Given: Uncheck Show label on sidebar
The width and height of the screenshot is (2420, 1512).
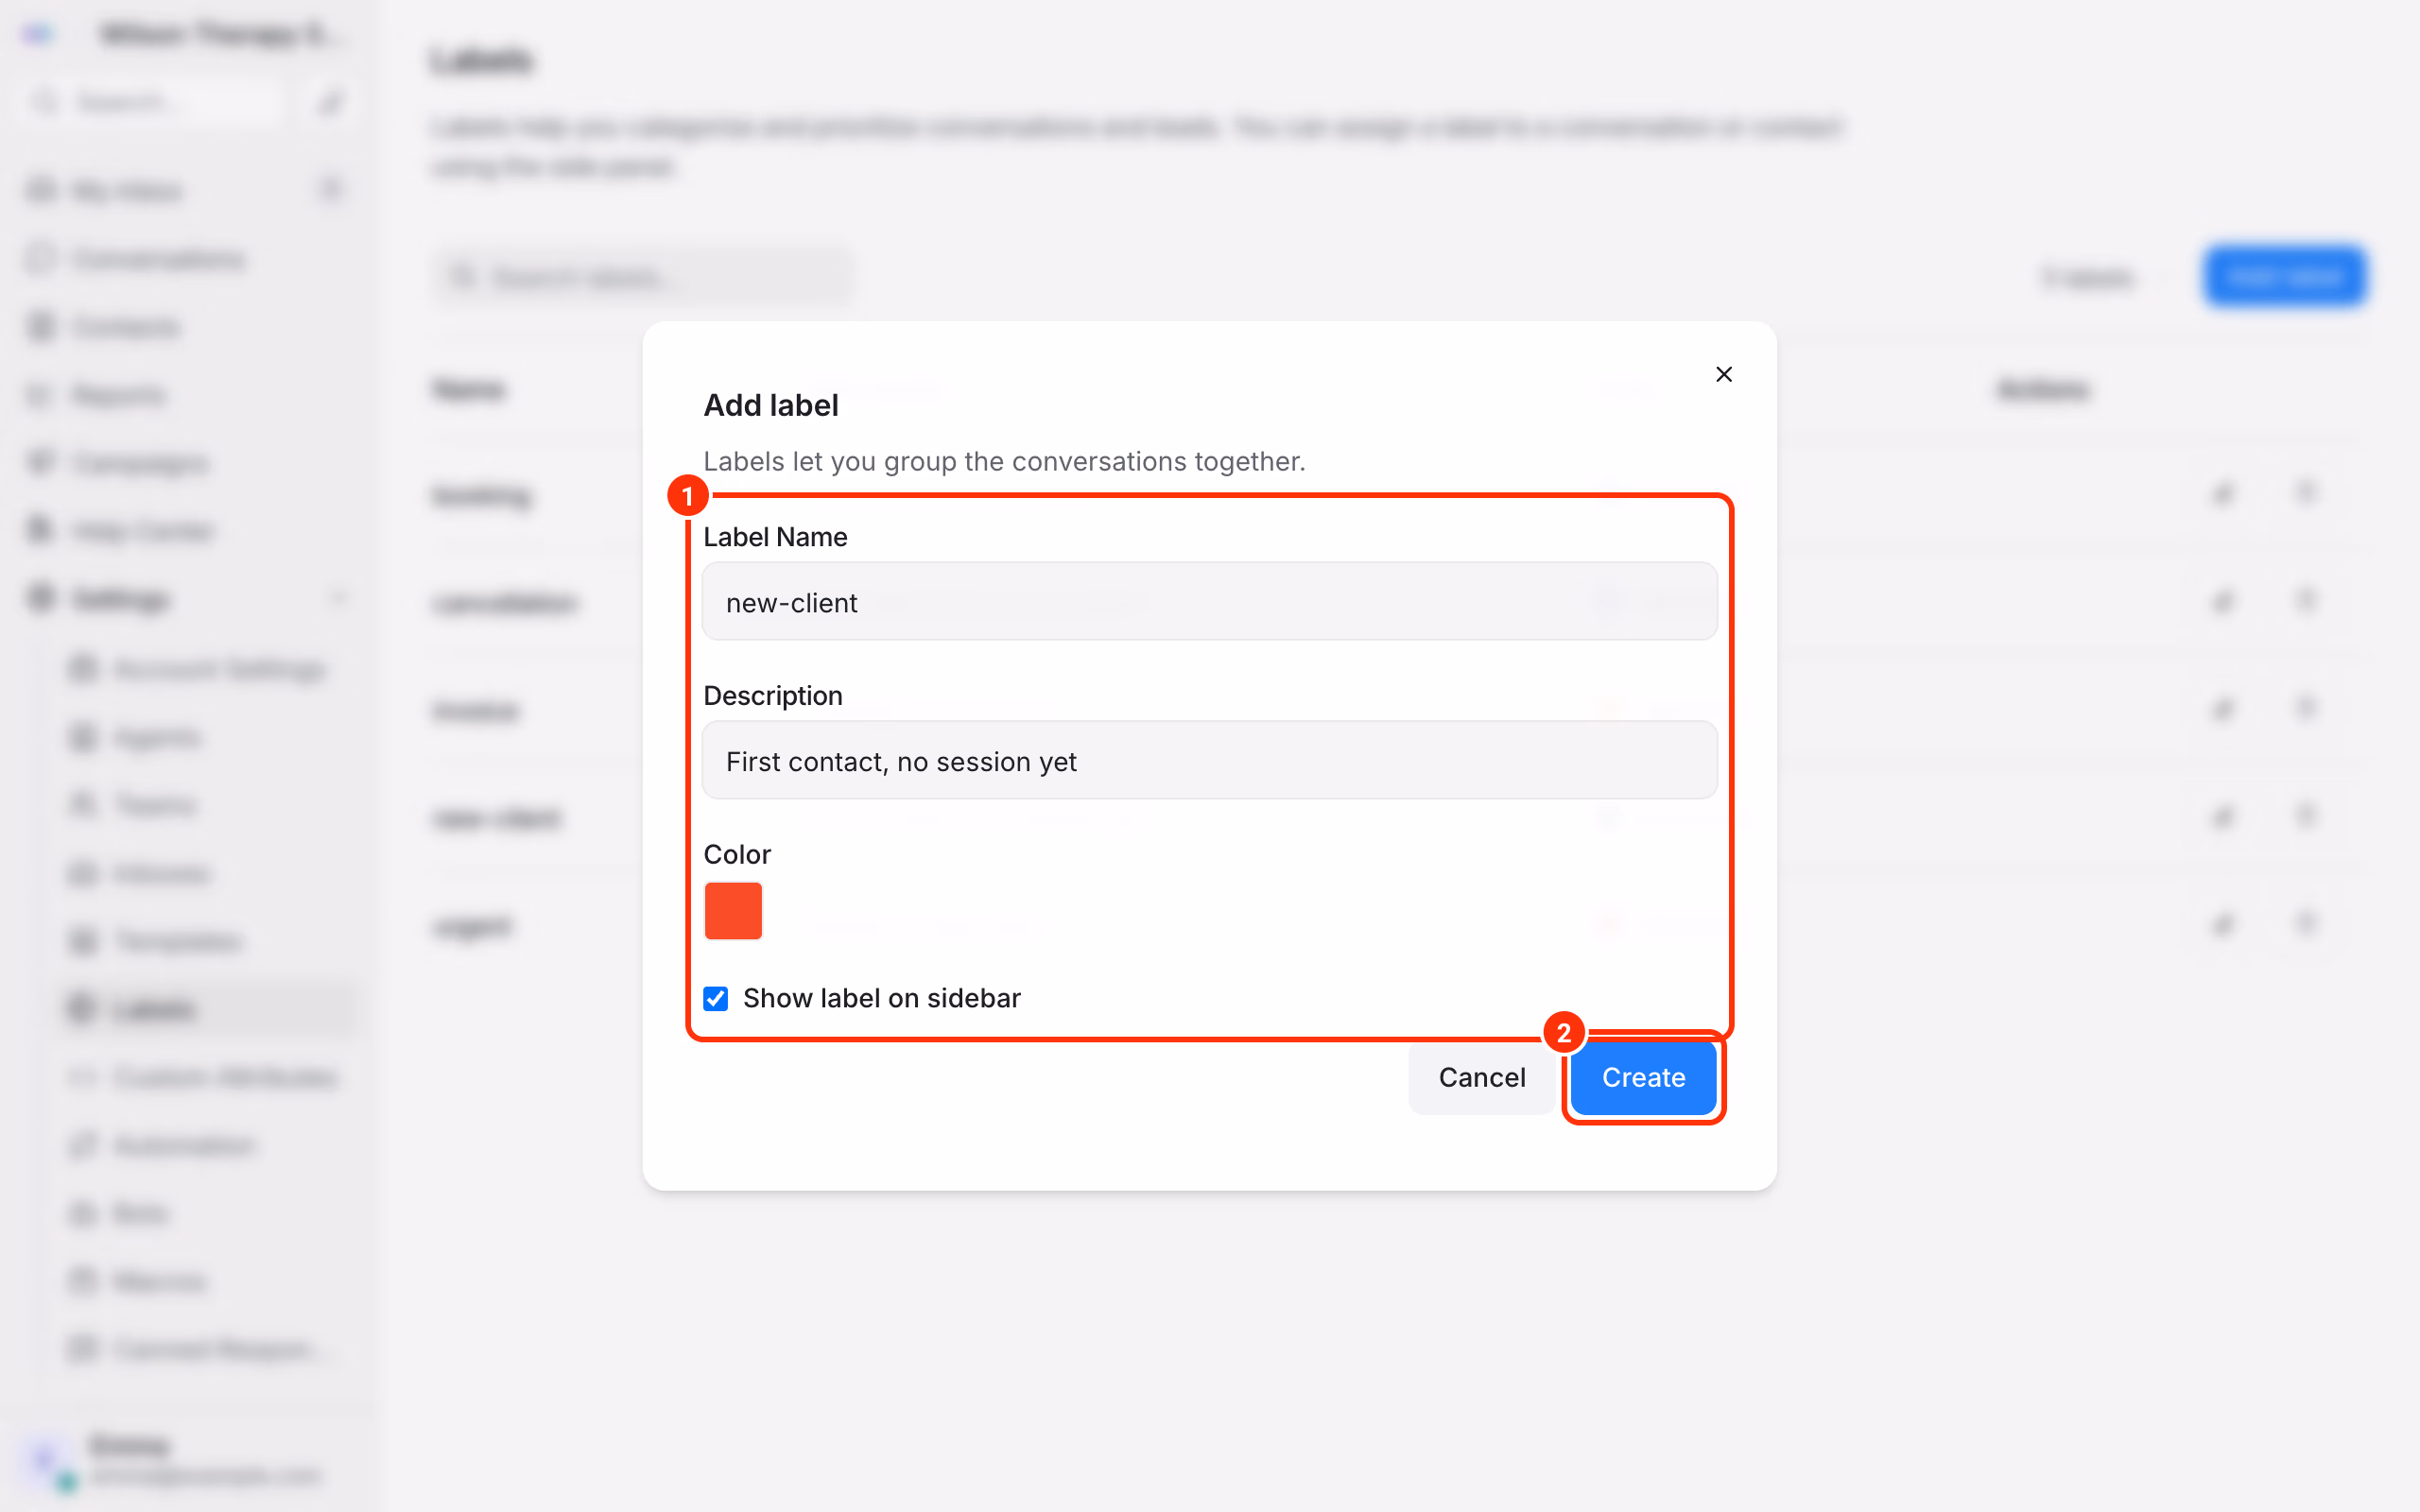Looking at the screenshot, I should pyautogui.click(x=716, y=998).
